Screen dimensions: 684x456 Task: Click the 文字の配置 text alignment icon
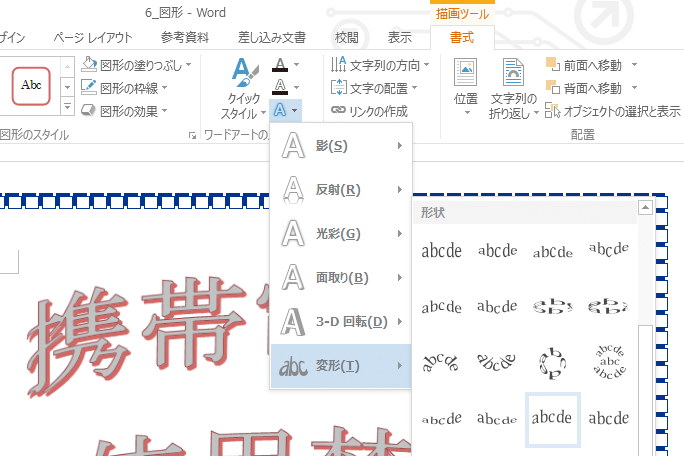coord(339,87)
